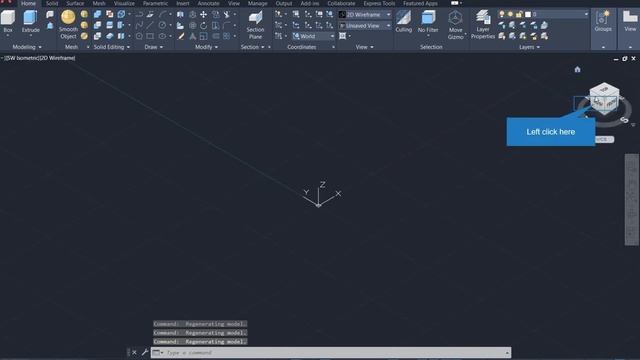Image resolution: width=640 pixels, height=360 pixels.
Task: Click the View button at ribbon's end
Action: [x=630, y=20]
